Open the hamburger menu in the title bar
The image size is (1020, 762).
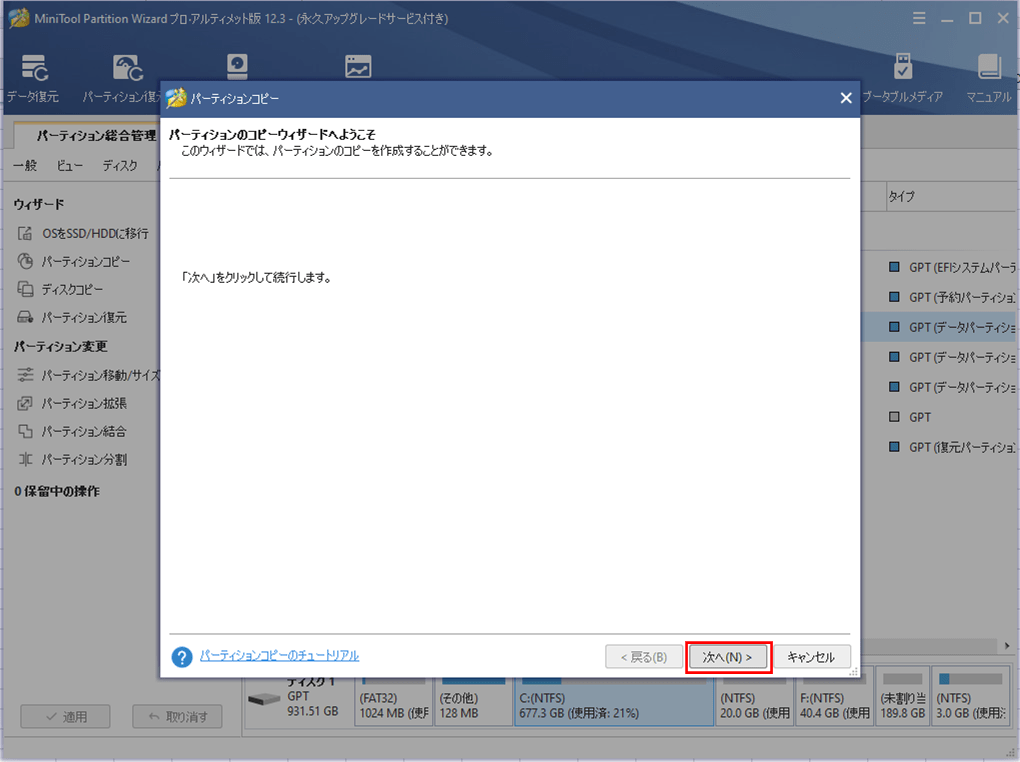(x=919, y=18)
